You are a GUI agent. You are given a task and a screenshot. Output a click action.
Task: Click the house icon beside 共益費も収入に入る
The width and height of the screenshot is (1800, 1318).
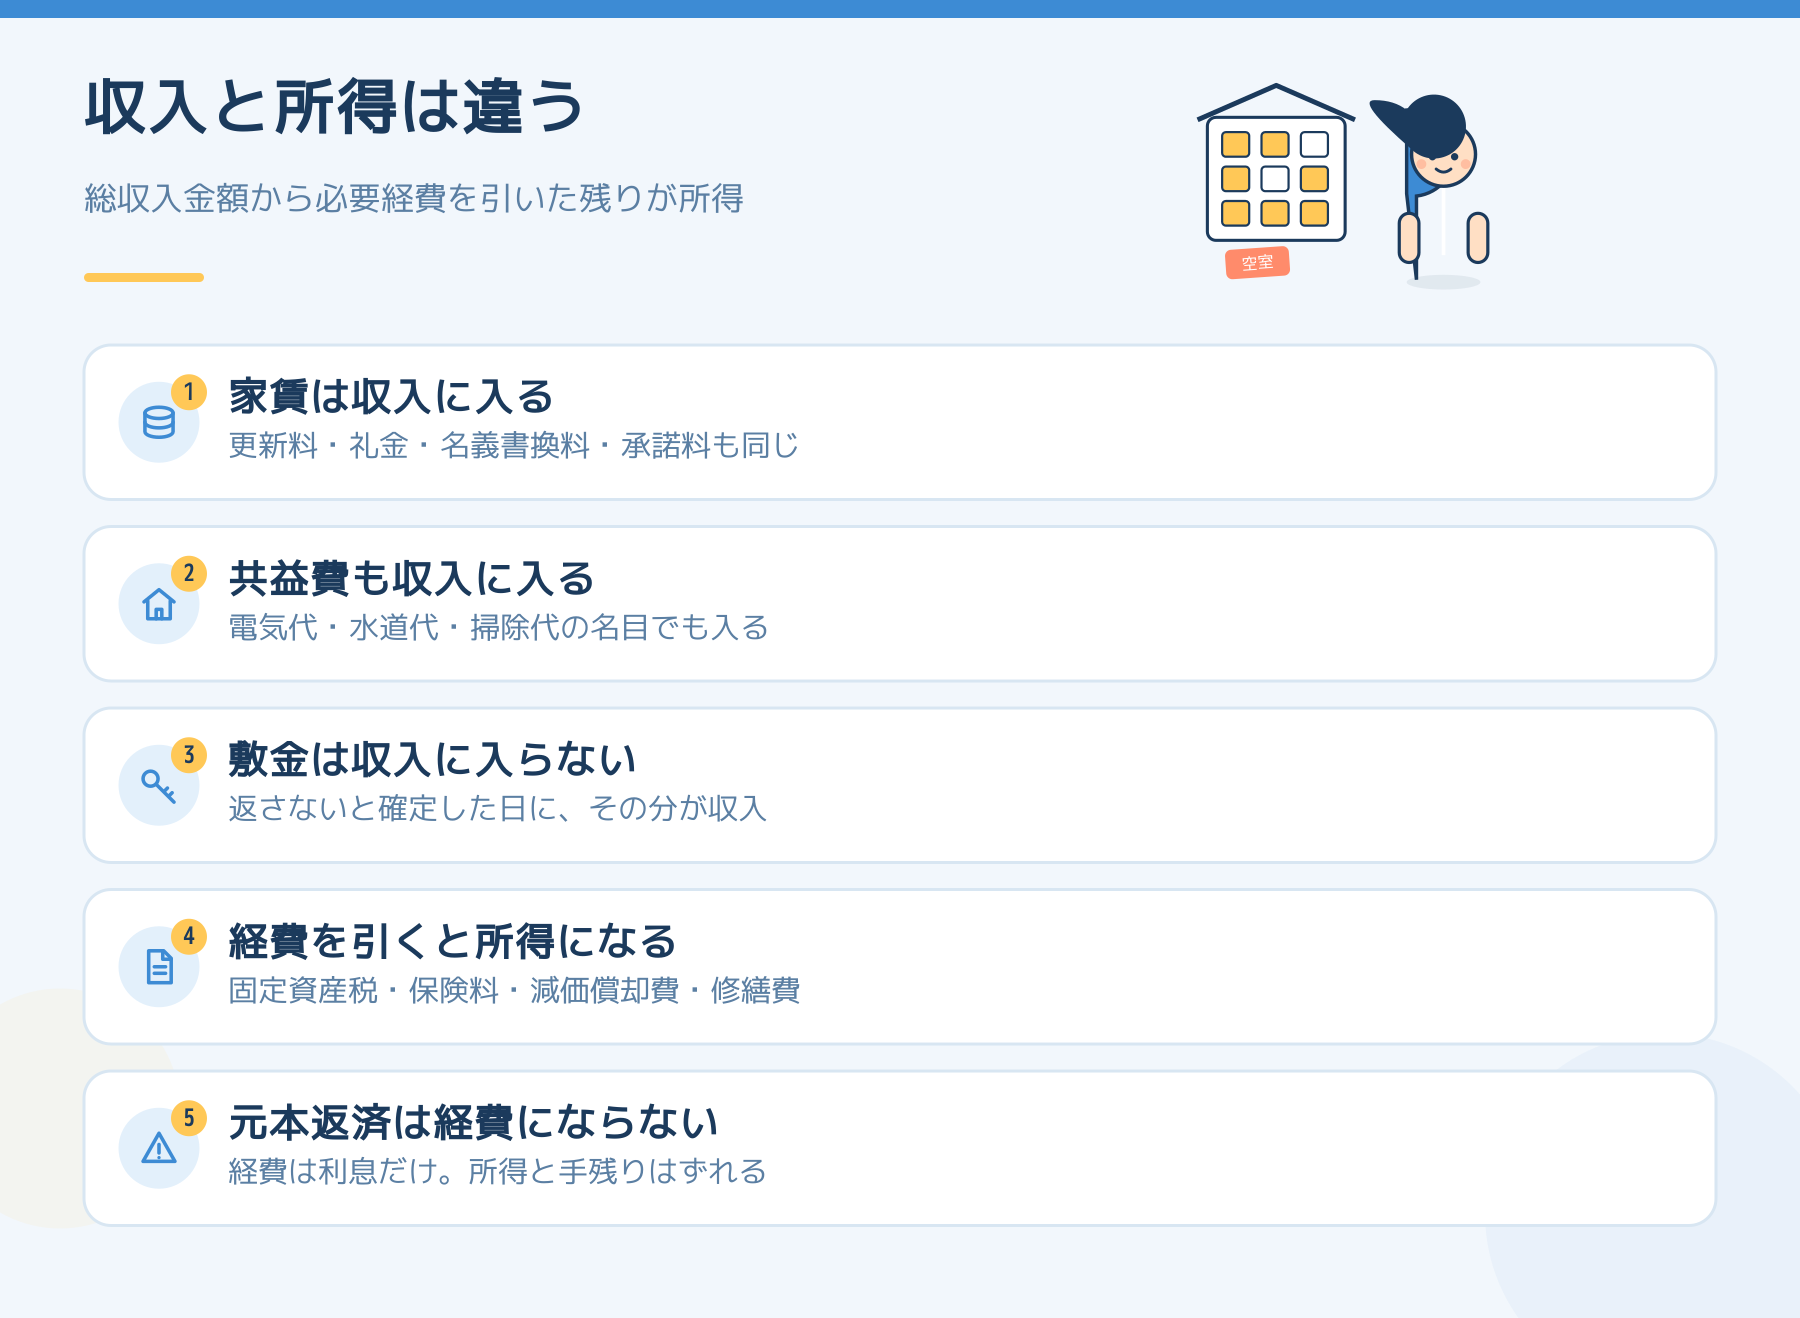pos(159,604)
